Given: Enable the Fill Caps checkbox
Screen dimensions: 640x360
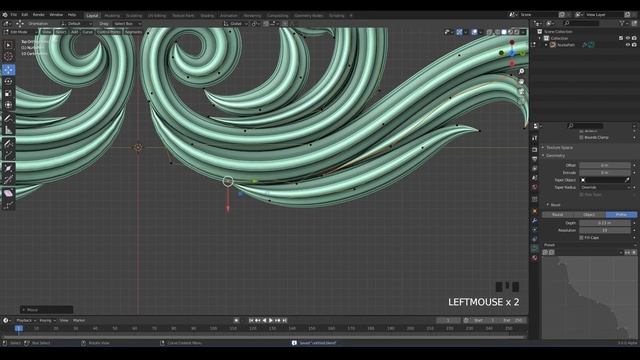Looking at the screenshot, I should click(581, 238).
